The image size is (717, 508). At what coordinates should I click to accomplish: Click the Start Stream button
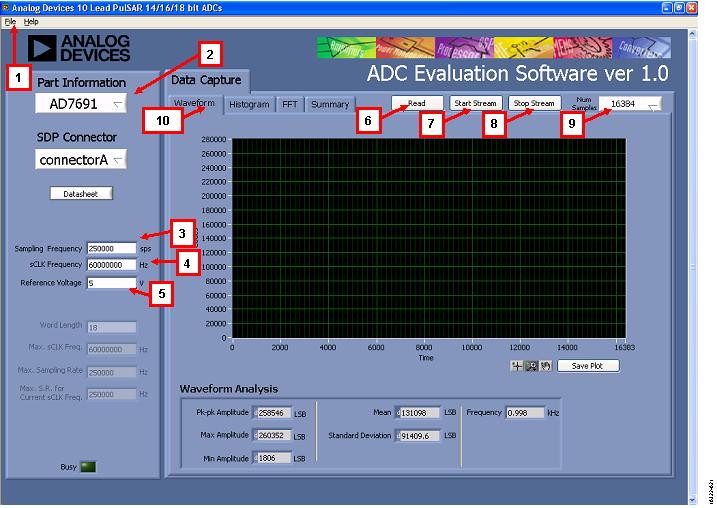click(476, 103)
